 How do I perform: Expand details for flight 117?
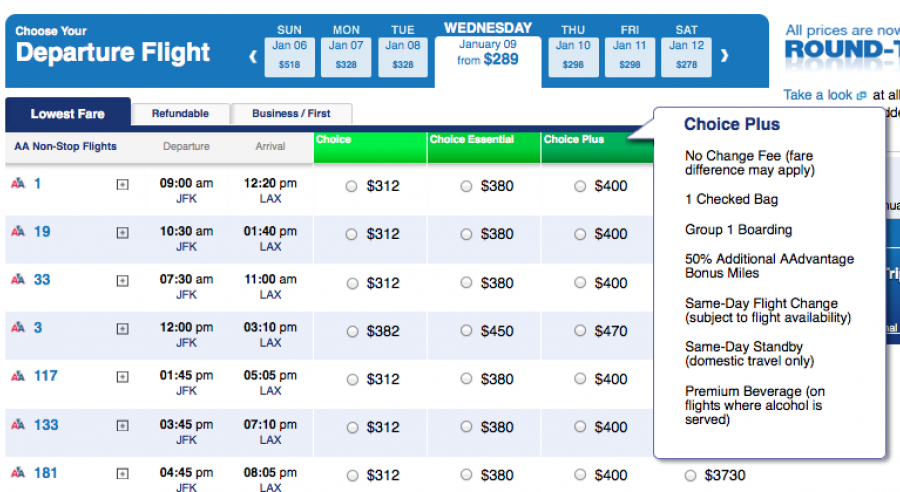[122, 377]
